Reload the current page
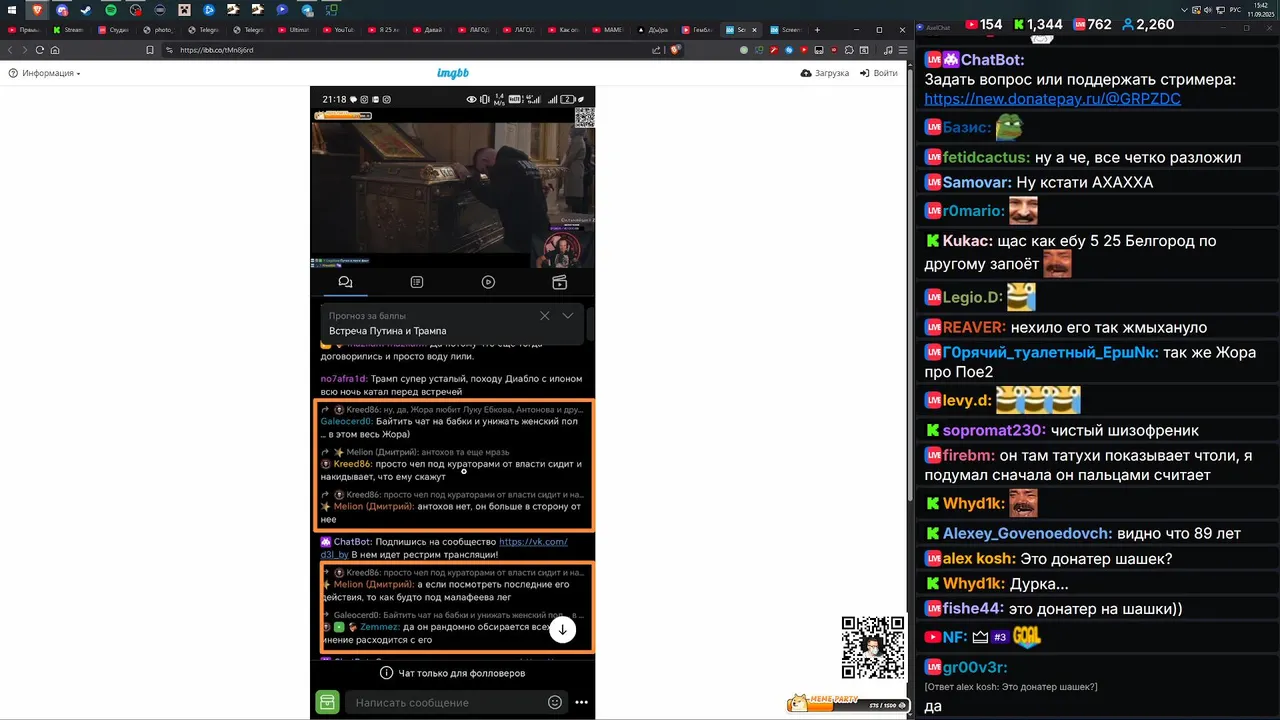 click(x=40, y=50)
